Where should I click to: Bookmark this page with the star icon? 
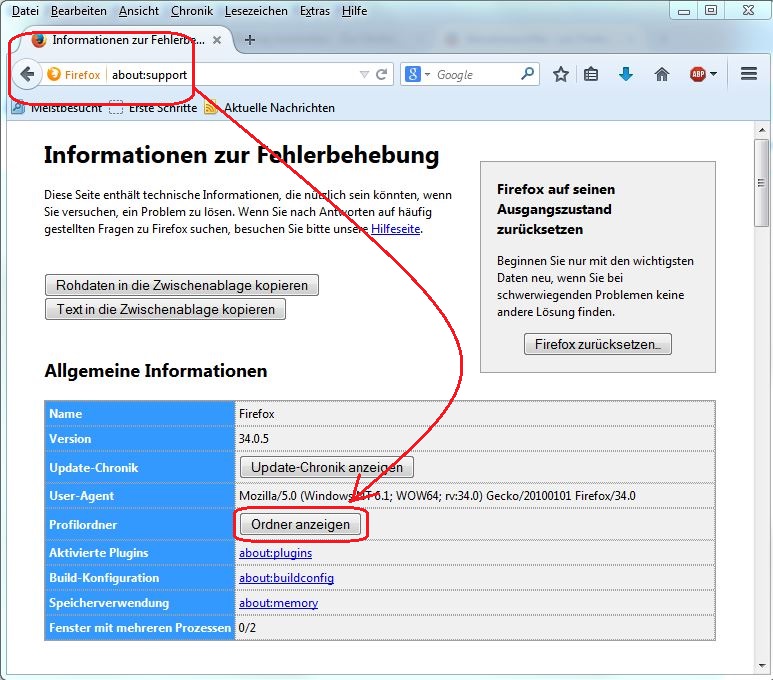point(561,74)
